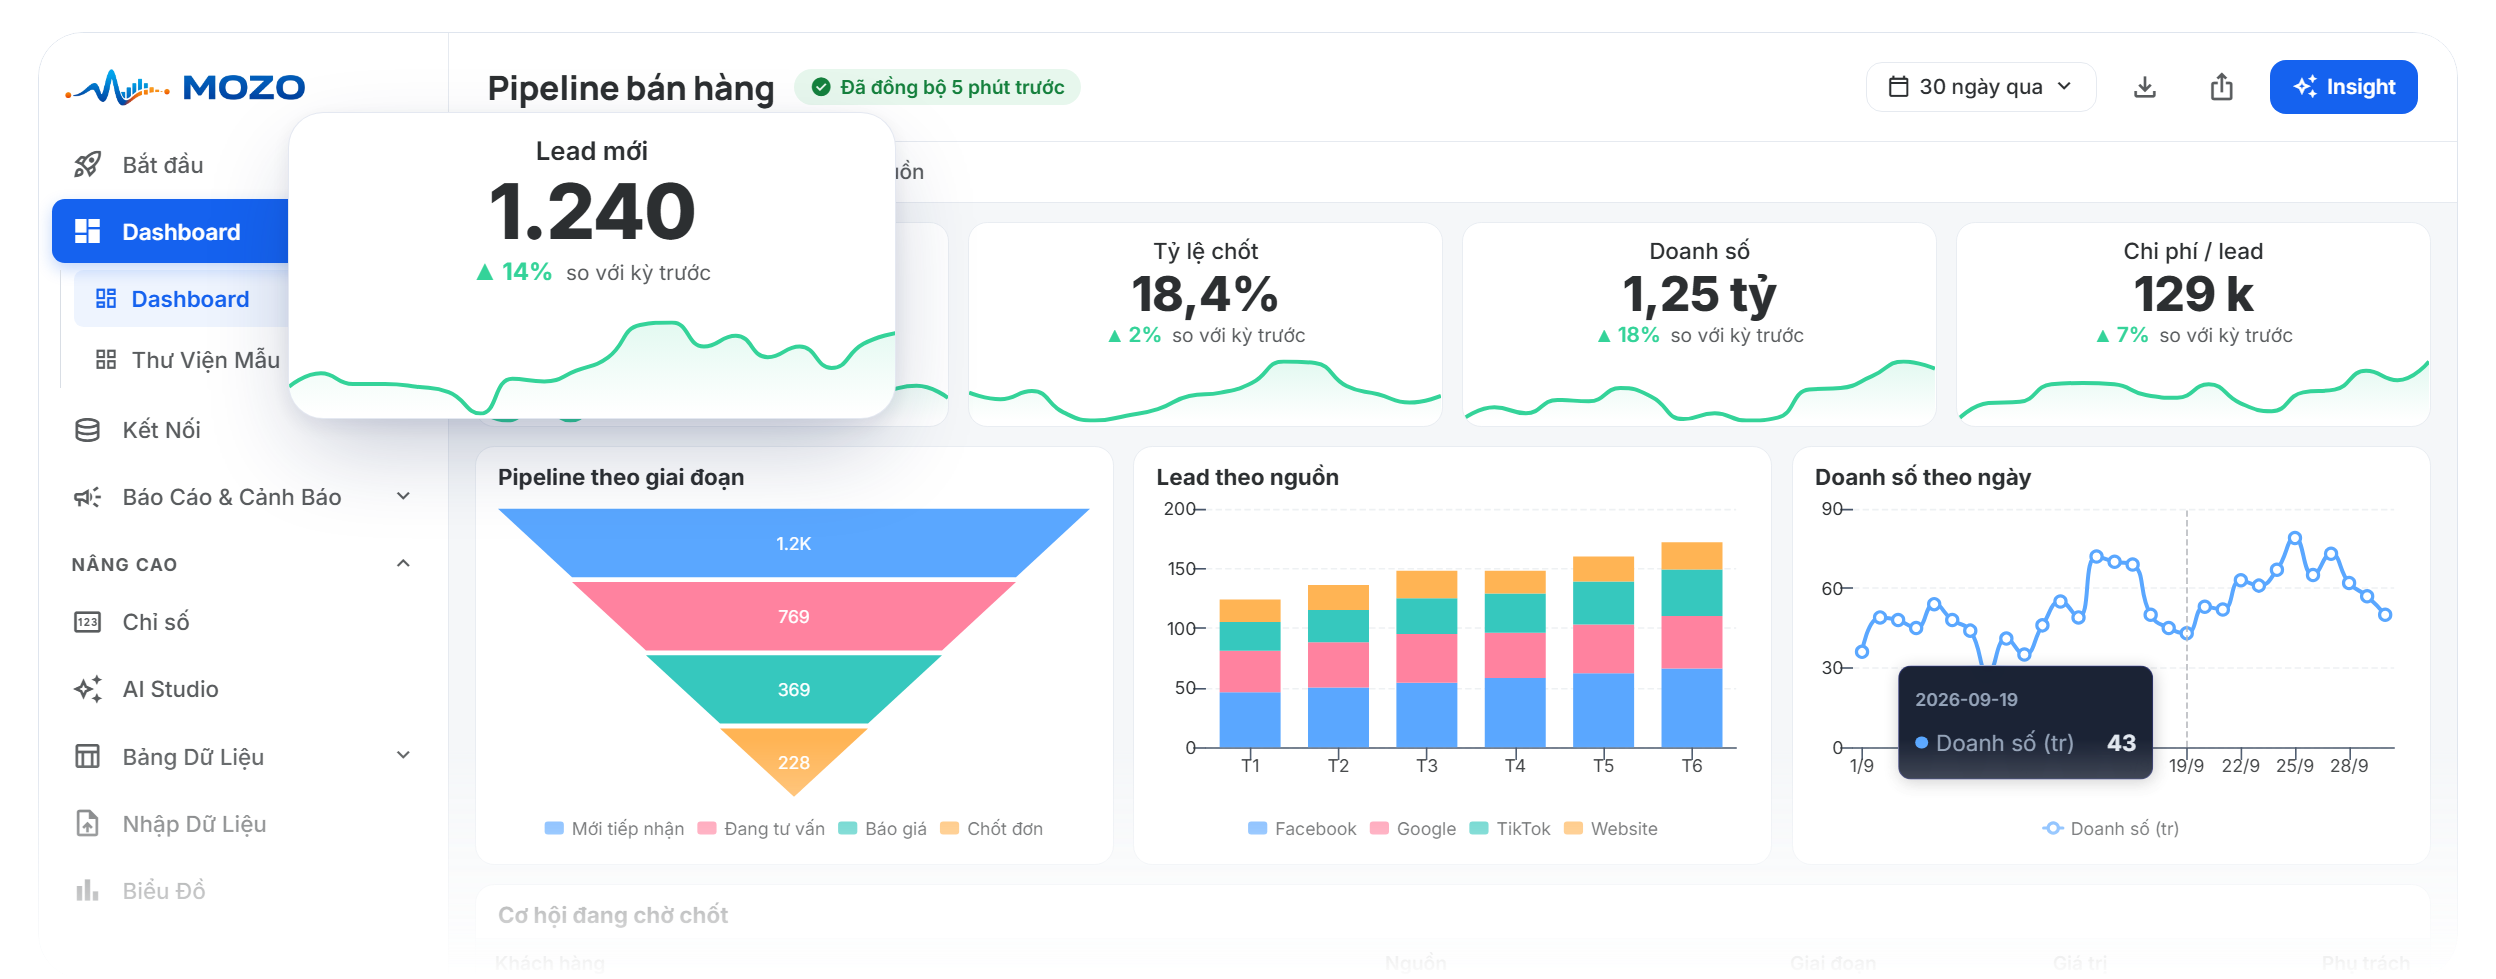This screenshot has height=979, width=2496.
Task: Click the T3 stacked bar
Action: [1427, 659]
